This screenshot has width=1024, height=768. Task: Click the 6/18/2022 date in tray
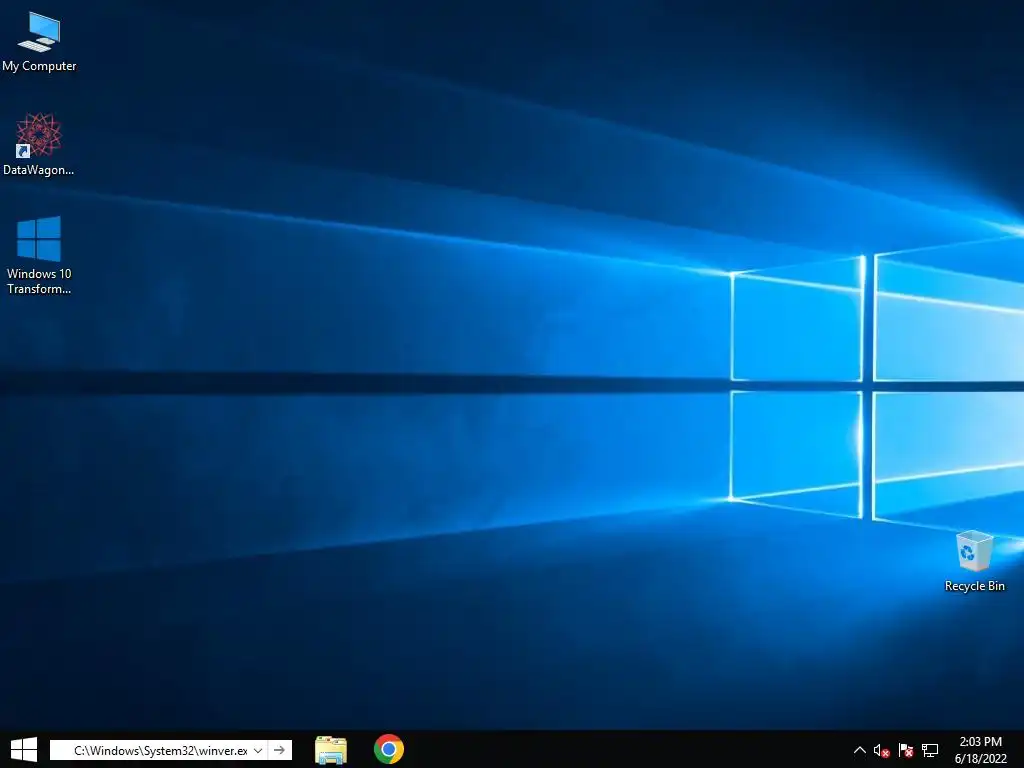(980, 759)
